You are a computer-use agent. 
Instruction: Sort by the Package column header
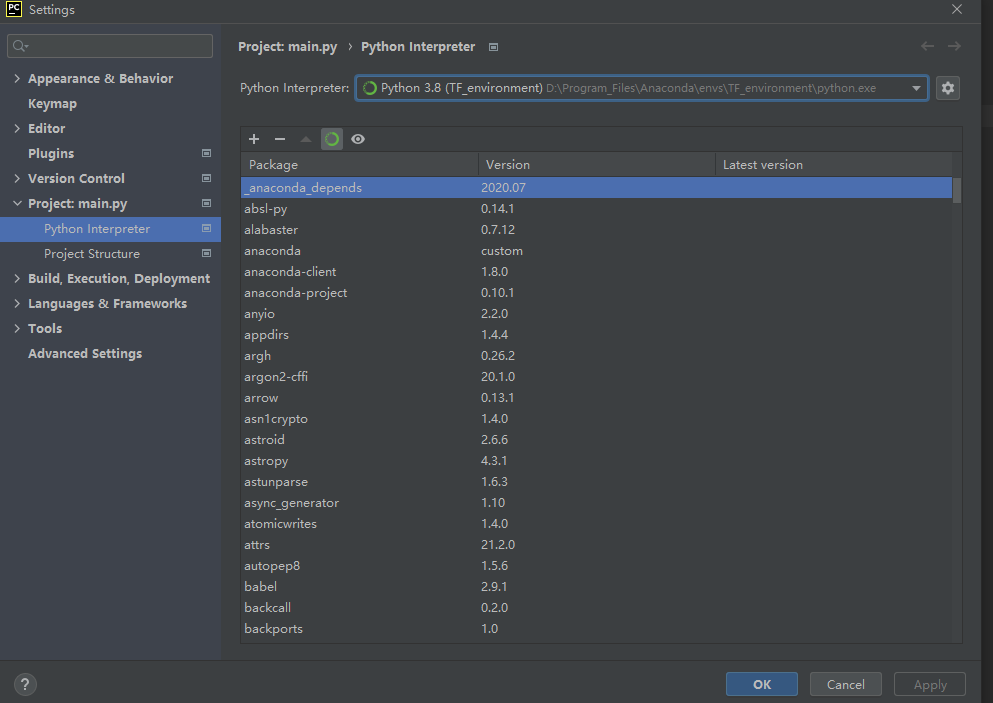click(x=360, y=165)
